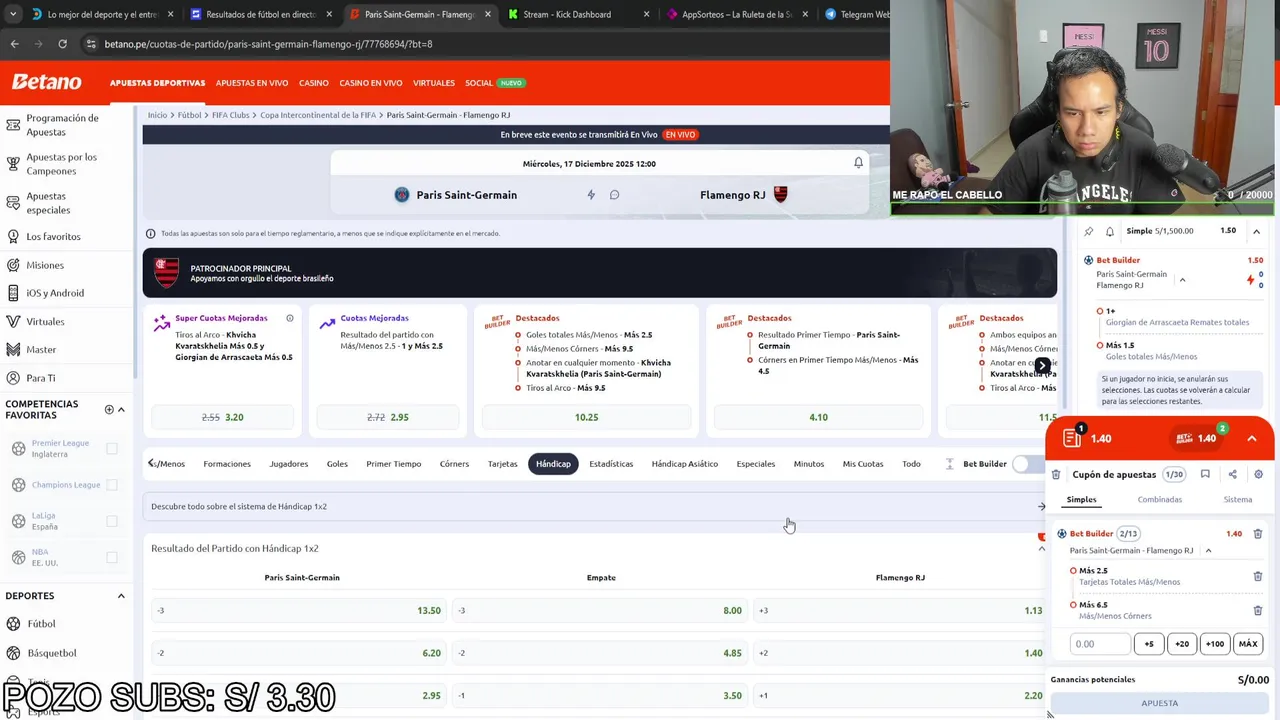The height and width of the screenshot is (720, 1280).
Task: Tick the NBA EE. UU. checkbox
Action: (112, 557)
